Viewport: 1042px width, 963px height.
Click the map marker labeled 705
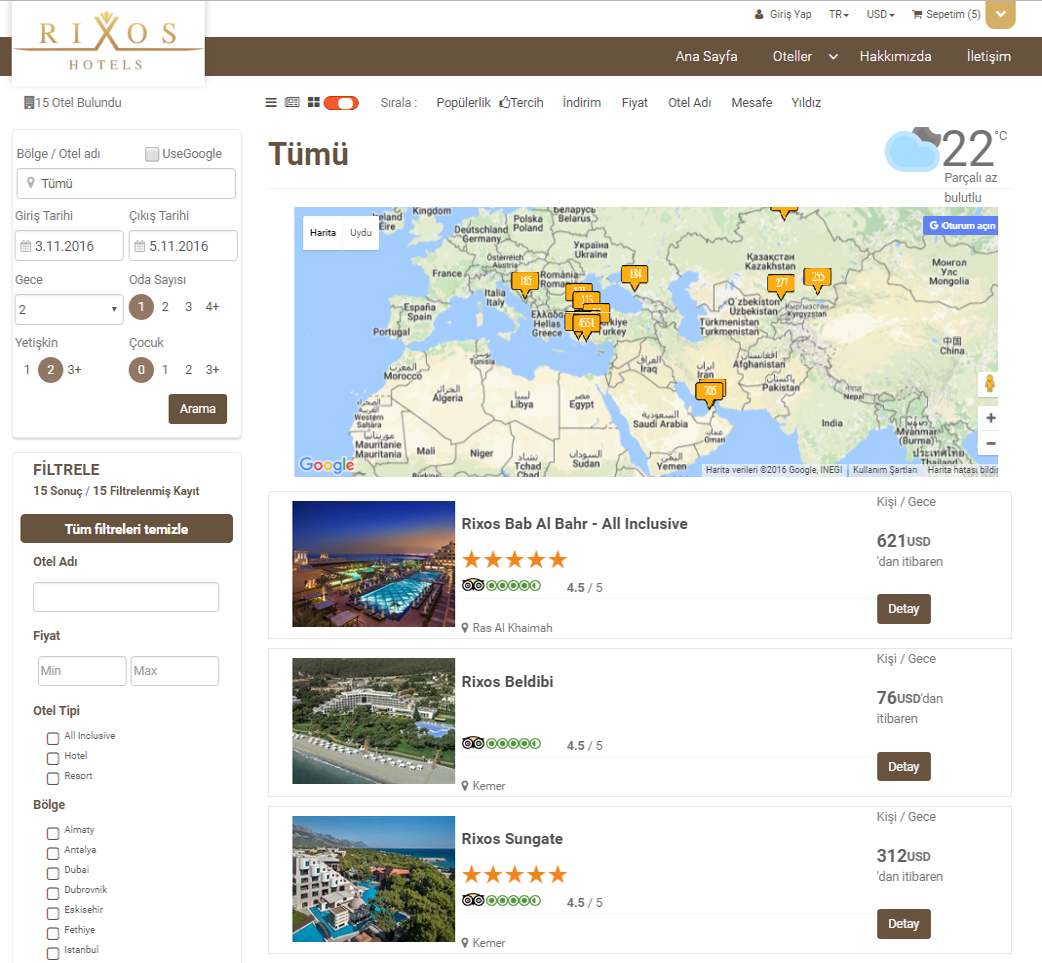point(710,393)
